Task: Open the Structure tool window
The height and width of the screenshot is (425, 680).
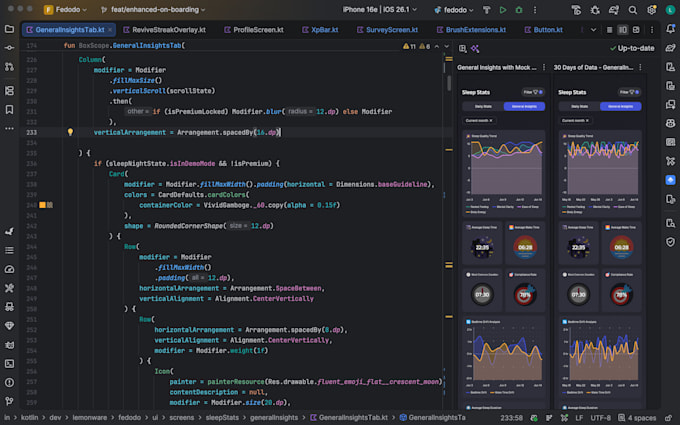Action: pos(9,91)
